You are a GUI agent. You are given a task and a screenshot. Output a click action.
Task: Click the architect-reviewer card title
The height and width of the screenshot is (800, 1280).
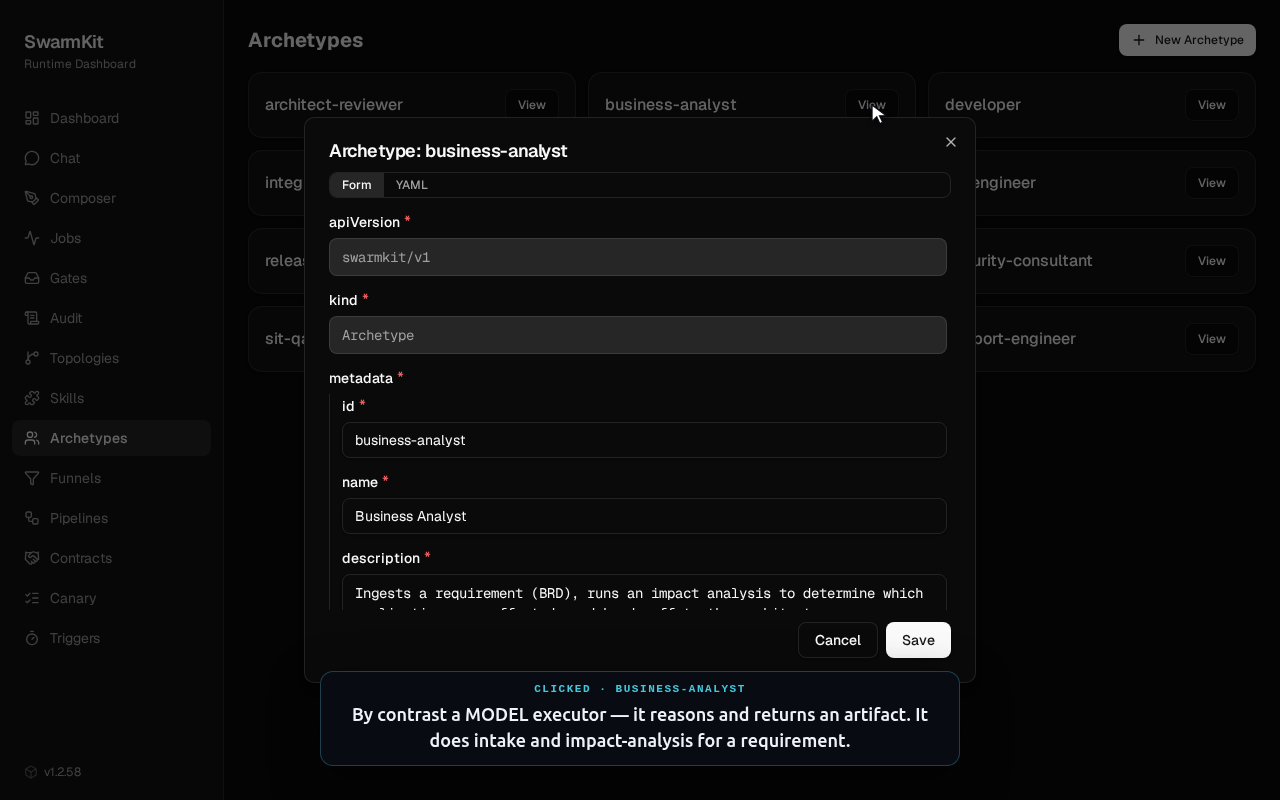(334, 105)
